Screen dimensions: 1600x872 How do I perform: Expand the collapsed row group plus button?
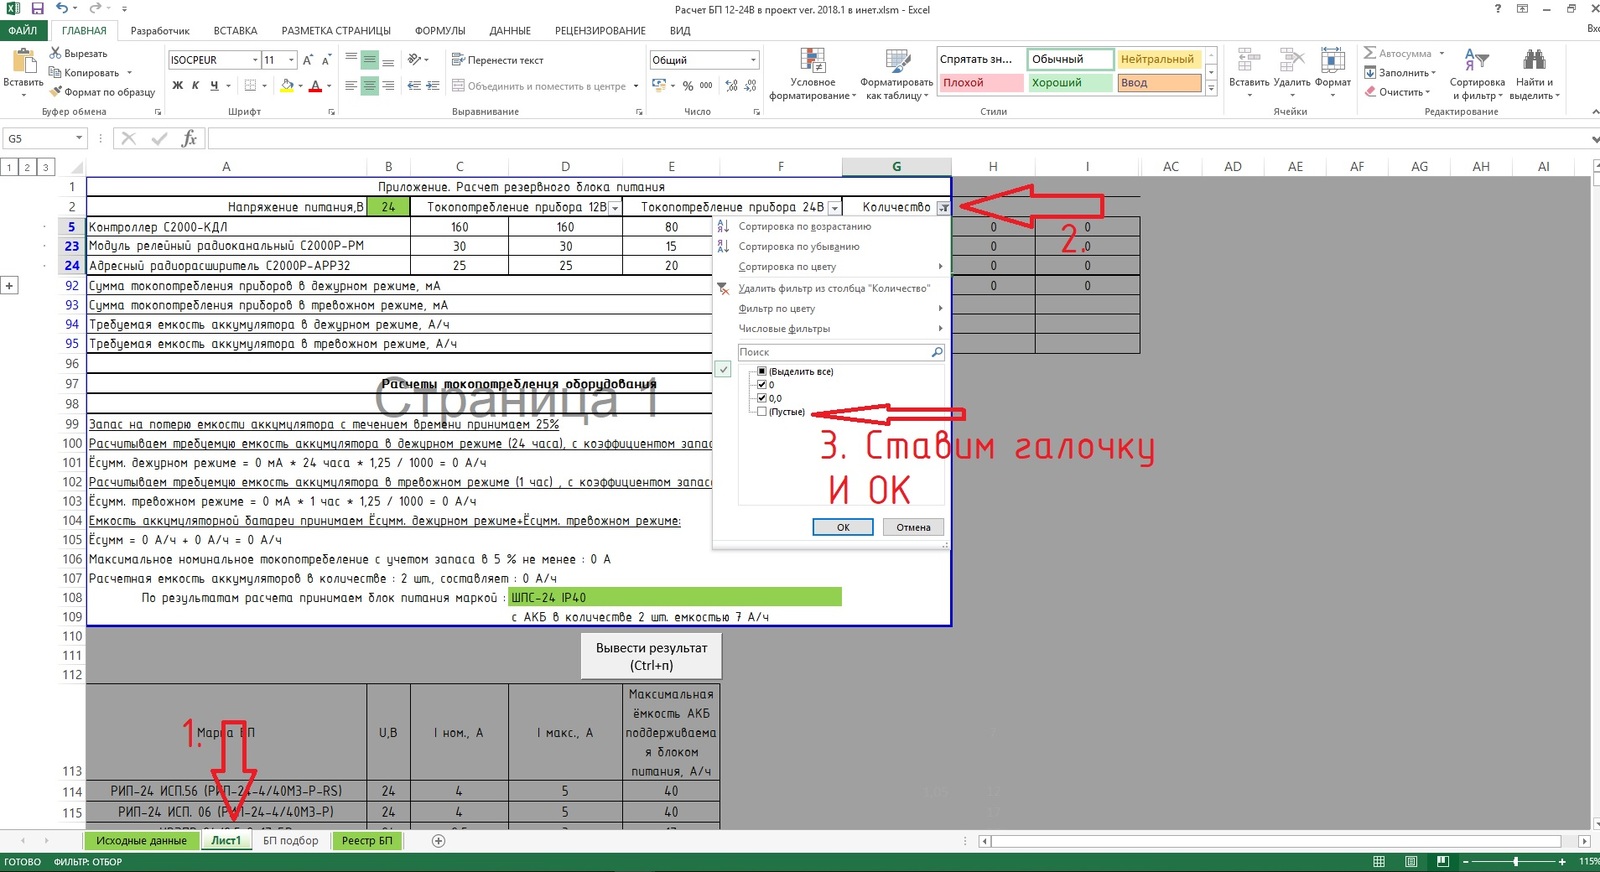9,286
